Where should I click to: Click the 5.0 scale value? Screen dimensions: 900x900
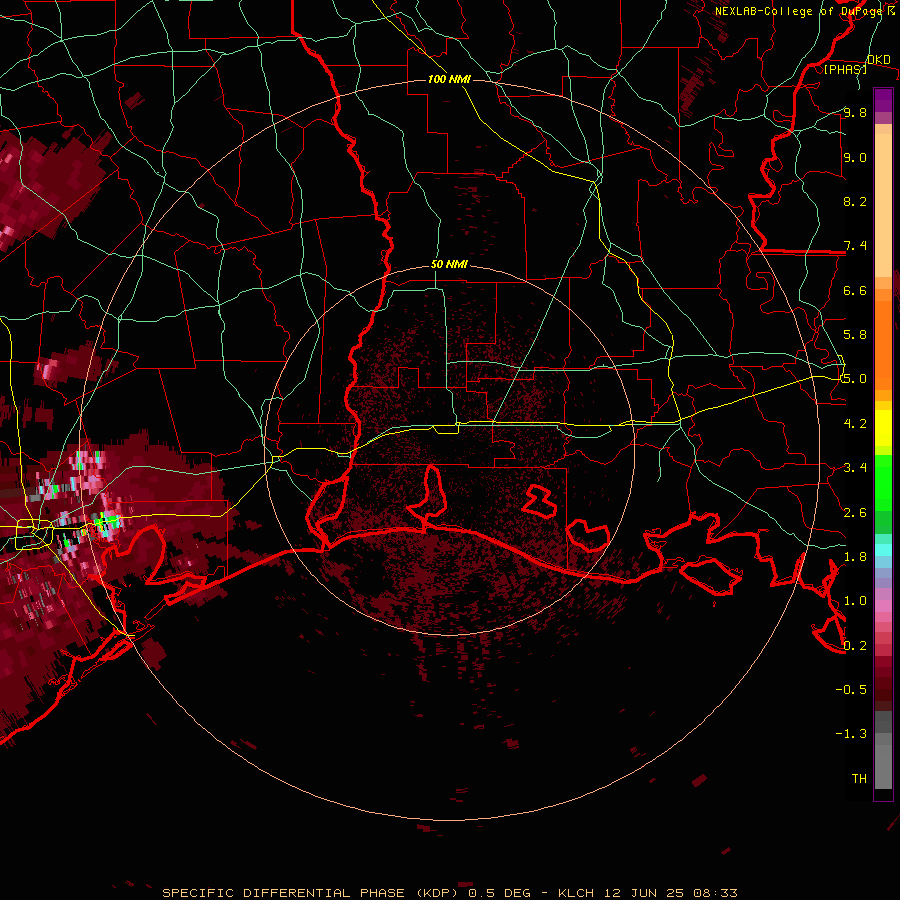point(855,379)
